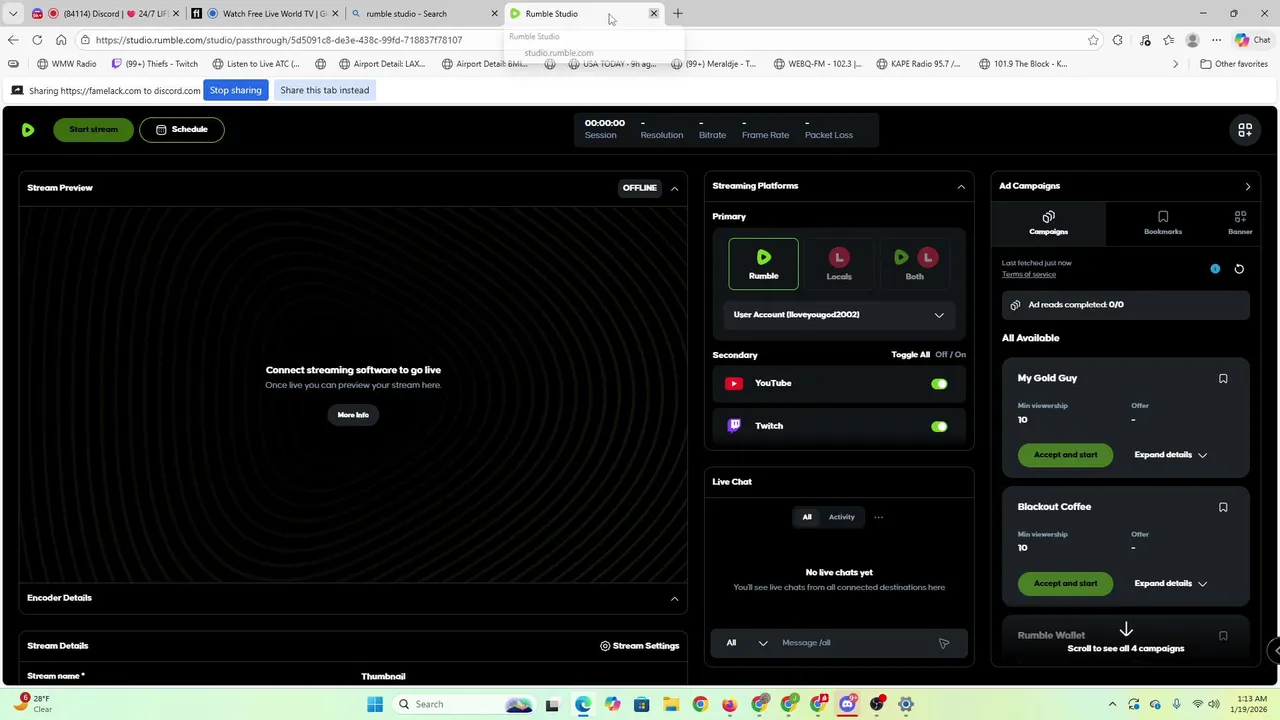Select Both as primary platform
The image size is (1280, 720).
914,264
